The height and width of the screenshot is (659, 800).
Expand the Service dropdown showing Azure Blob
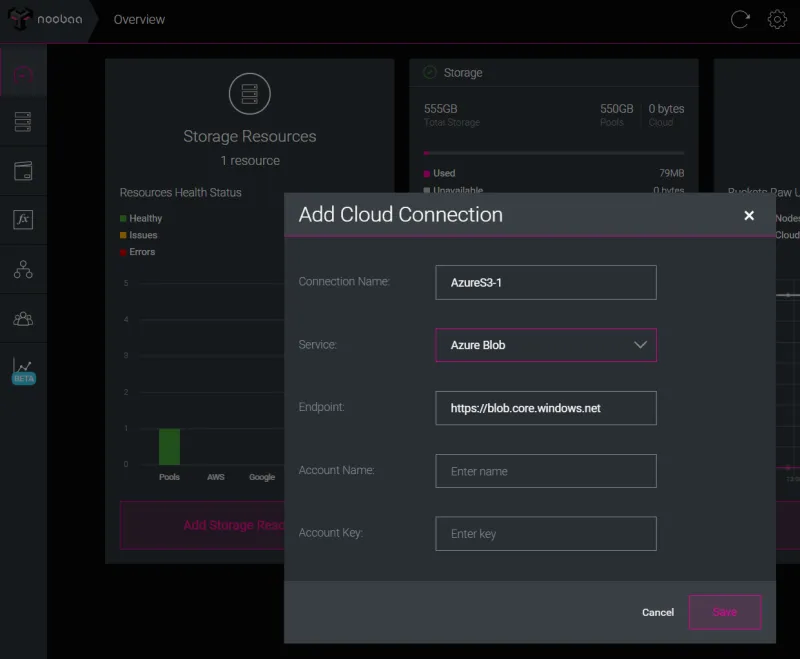pos(545,345)
